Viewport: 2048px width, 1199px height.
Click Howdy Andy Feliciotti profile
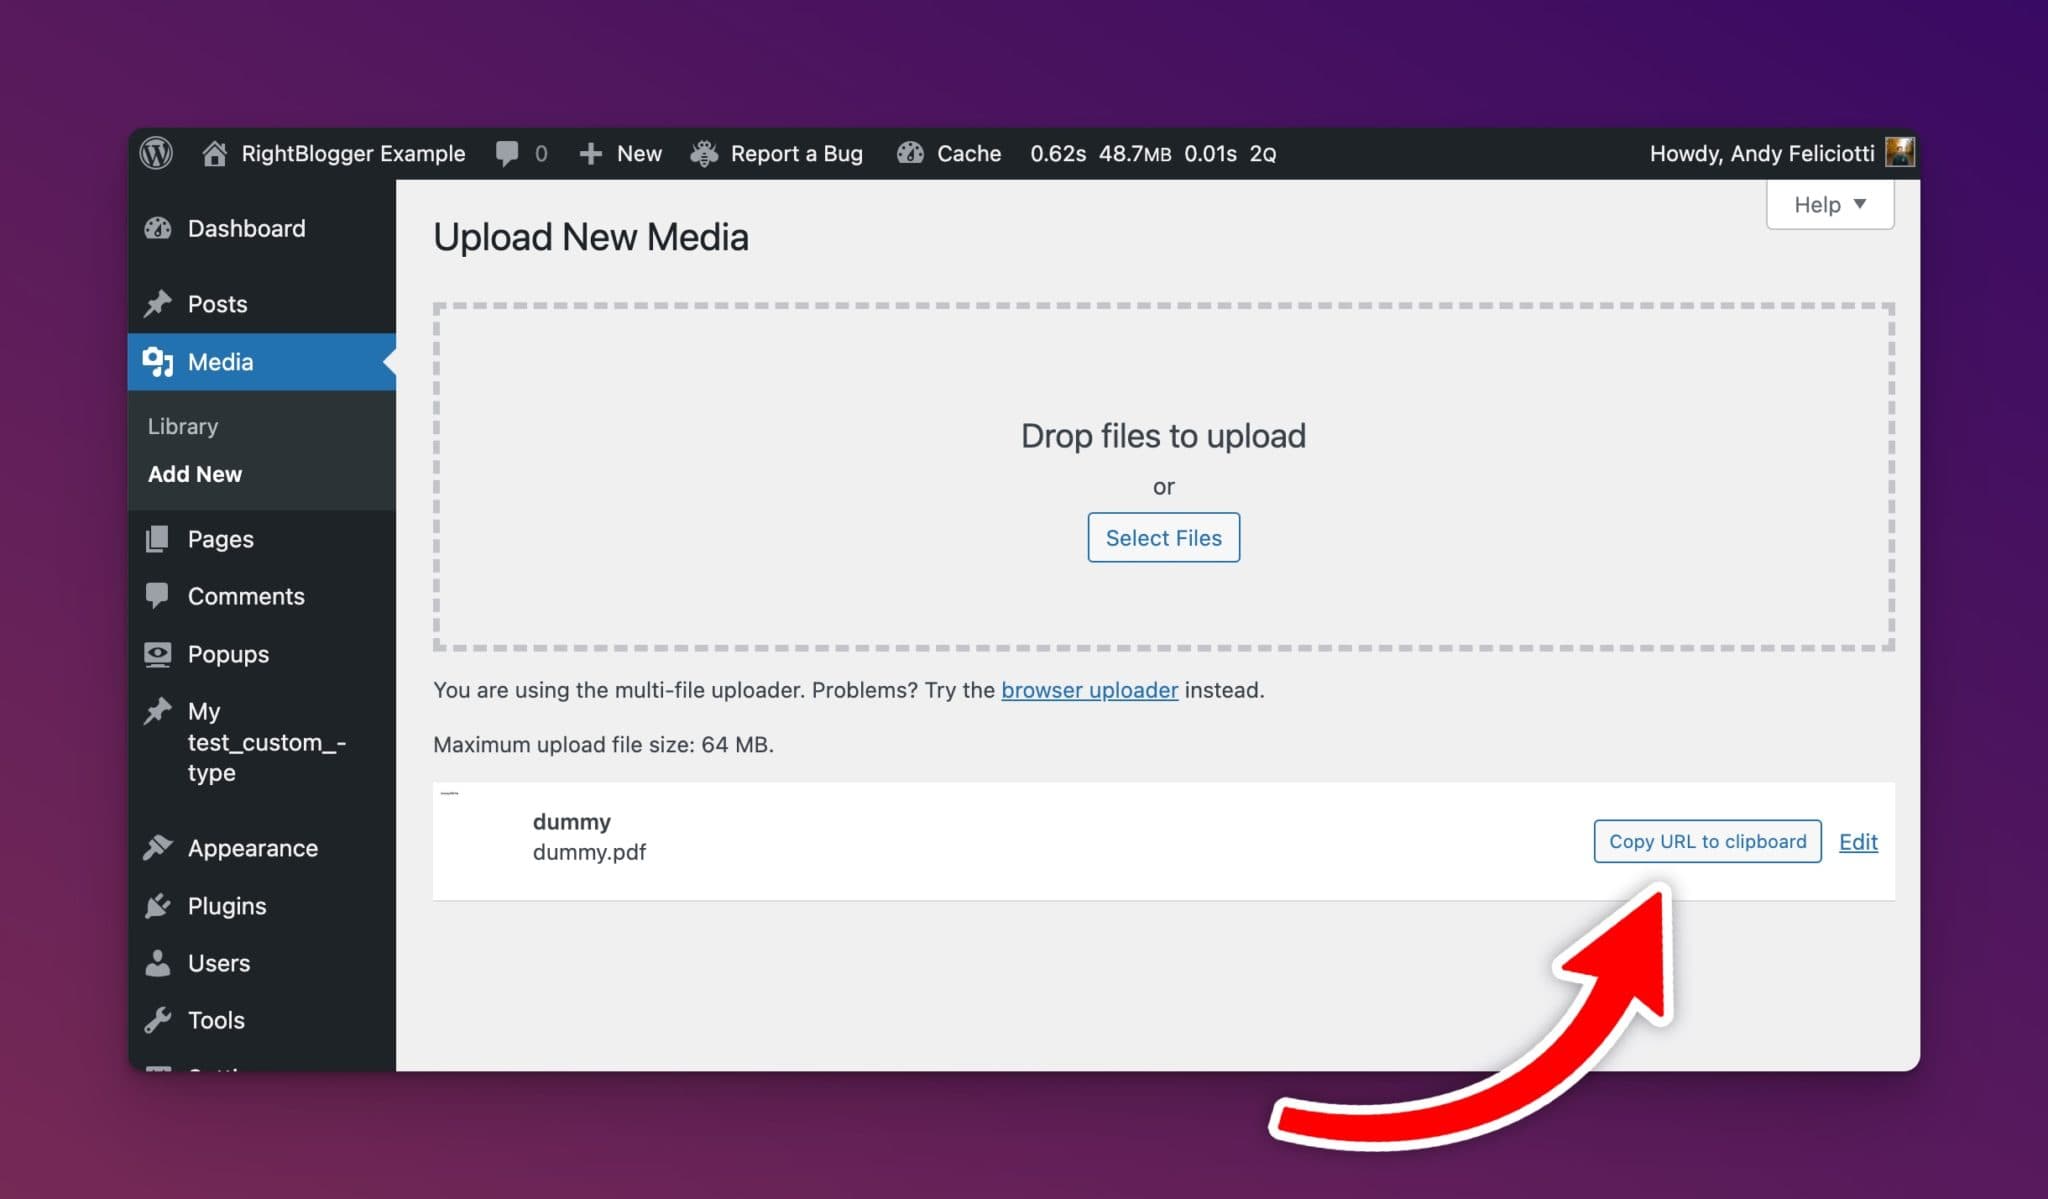coord(1777,151)
